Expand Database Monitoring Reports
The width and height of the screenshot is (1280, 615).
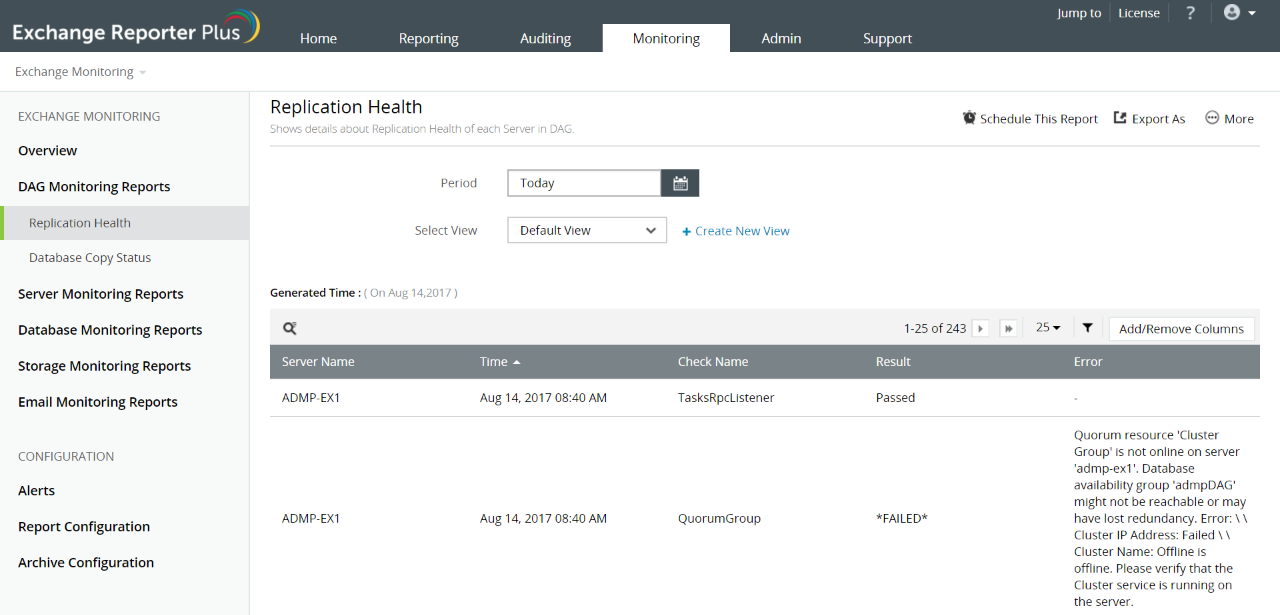coord(110,330)
